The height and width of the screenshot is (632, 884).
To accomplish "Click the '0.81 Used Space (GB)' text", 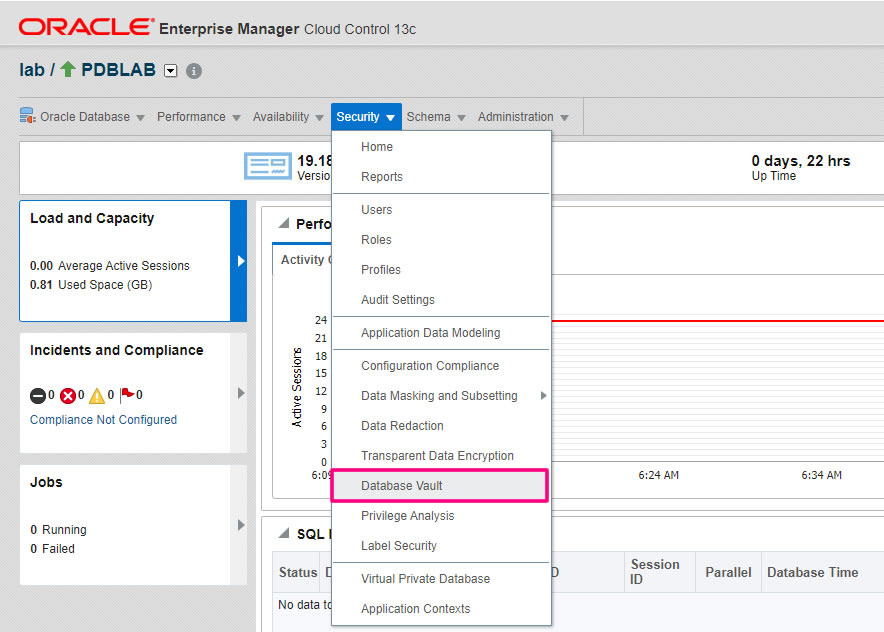I will (x=91, y=285).
